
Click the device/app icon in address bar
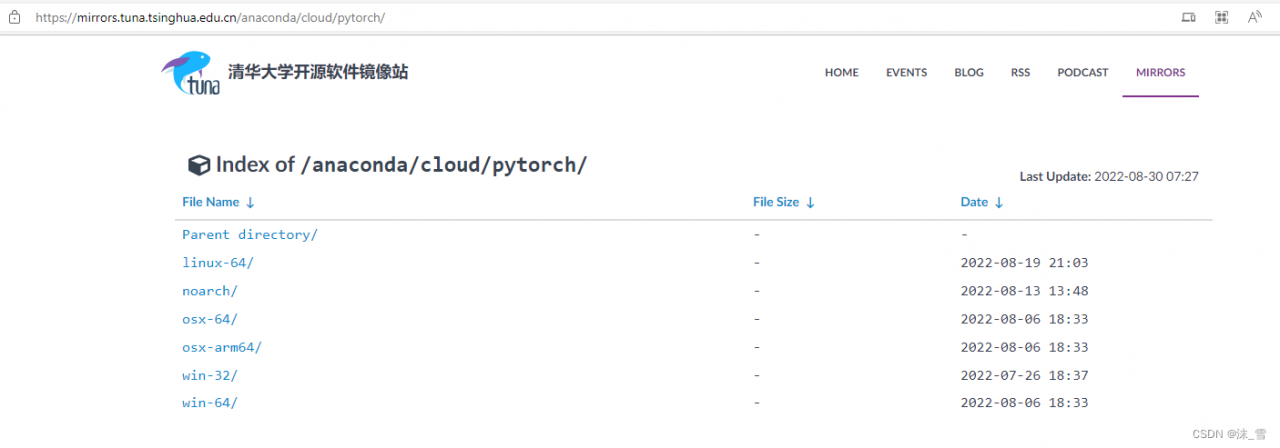point(1188,17)
